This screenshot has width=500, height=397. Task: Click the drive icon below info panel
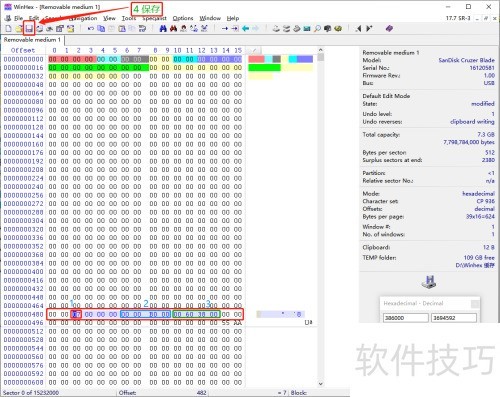pos(429,282)
